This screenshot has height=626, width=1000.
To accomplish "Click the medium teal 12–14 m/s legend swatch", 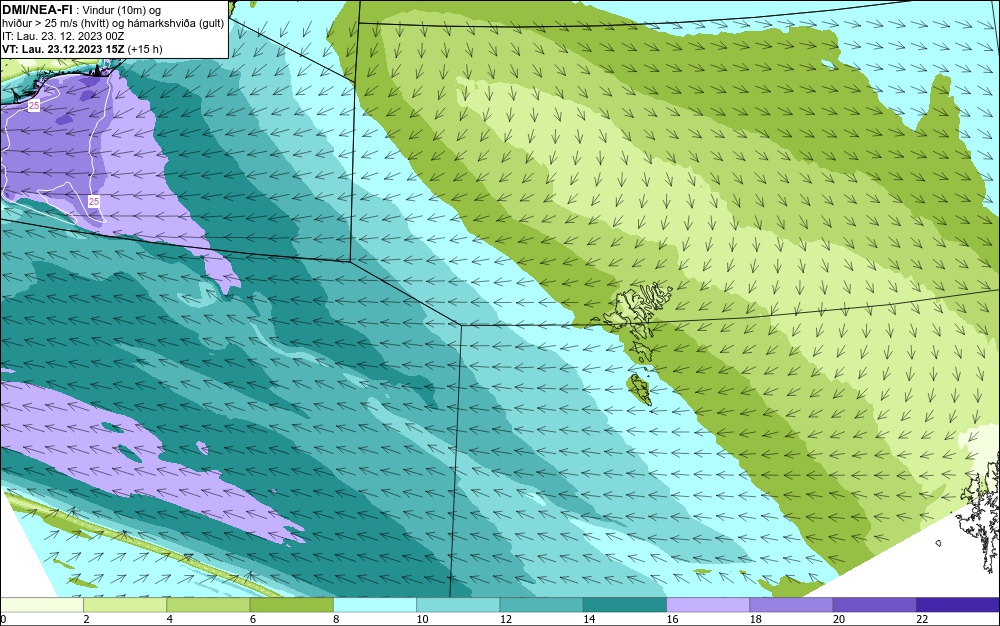I will pos(541,605).
